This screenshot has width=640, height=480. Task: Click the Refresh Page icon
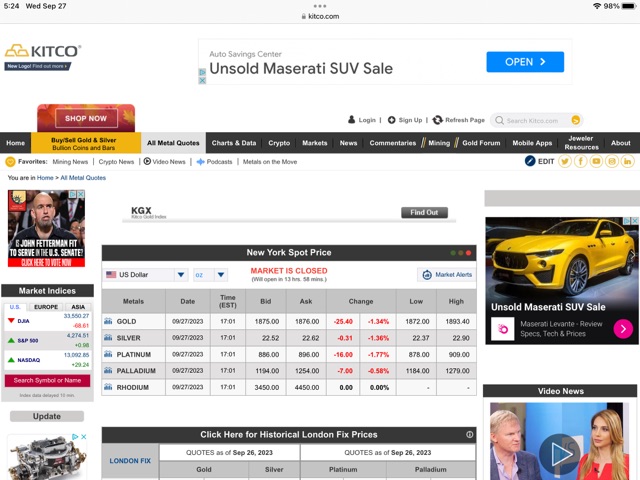click(437, 120)
